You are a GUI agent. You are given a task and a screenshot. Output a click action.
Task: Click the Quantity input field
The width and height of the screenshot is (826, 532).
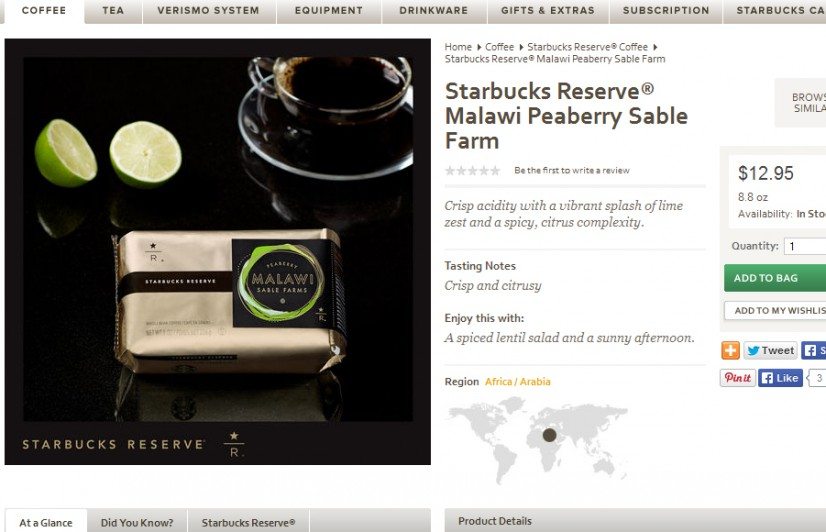[x=805, y=246]
